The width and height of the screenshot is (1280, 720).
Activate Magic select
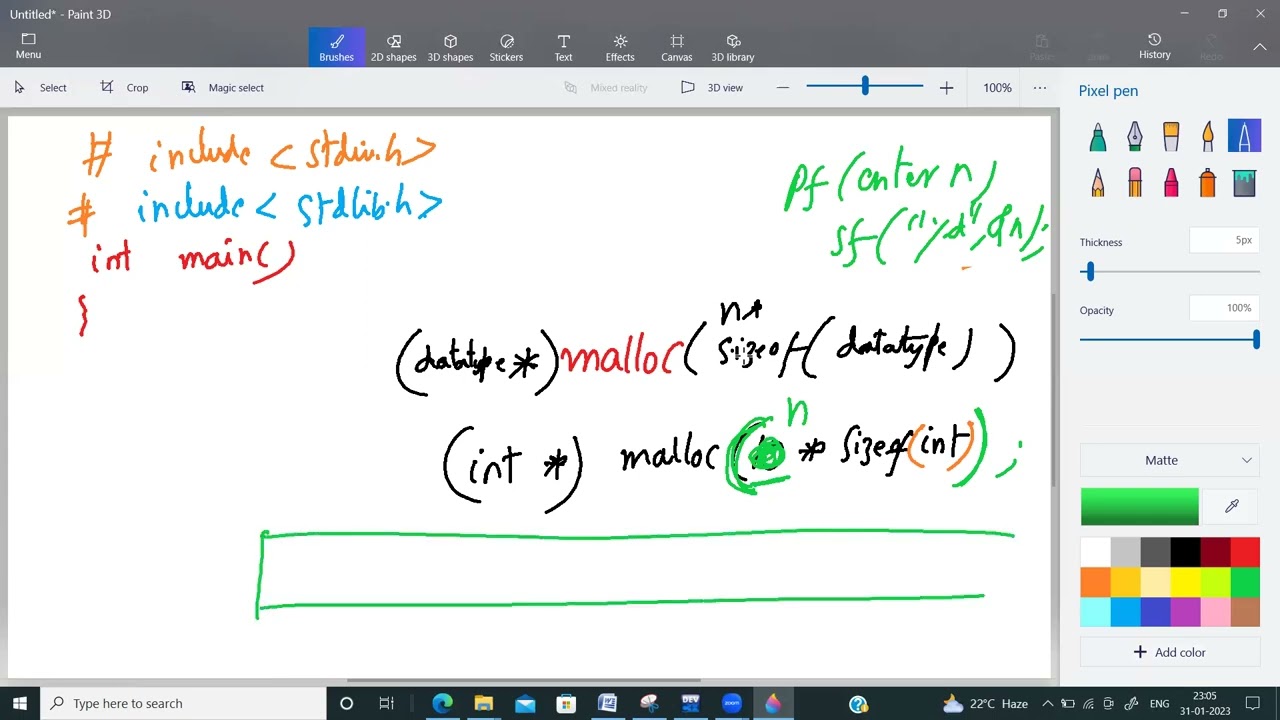[x=223, y=88]
